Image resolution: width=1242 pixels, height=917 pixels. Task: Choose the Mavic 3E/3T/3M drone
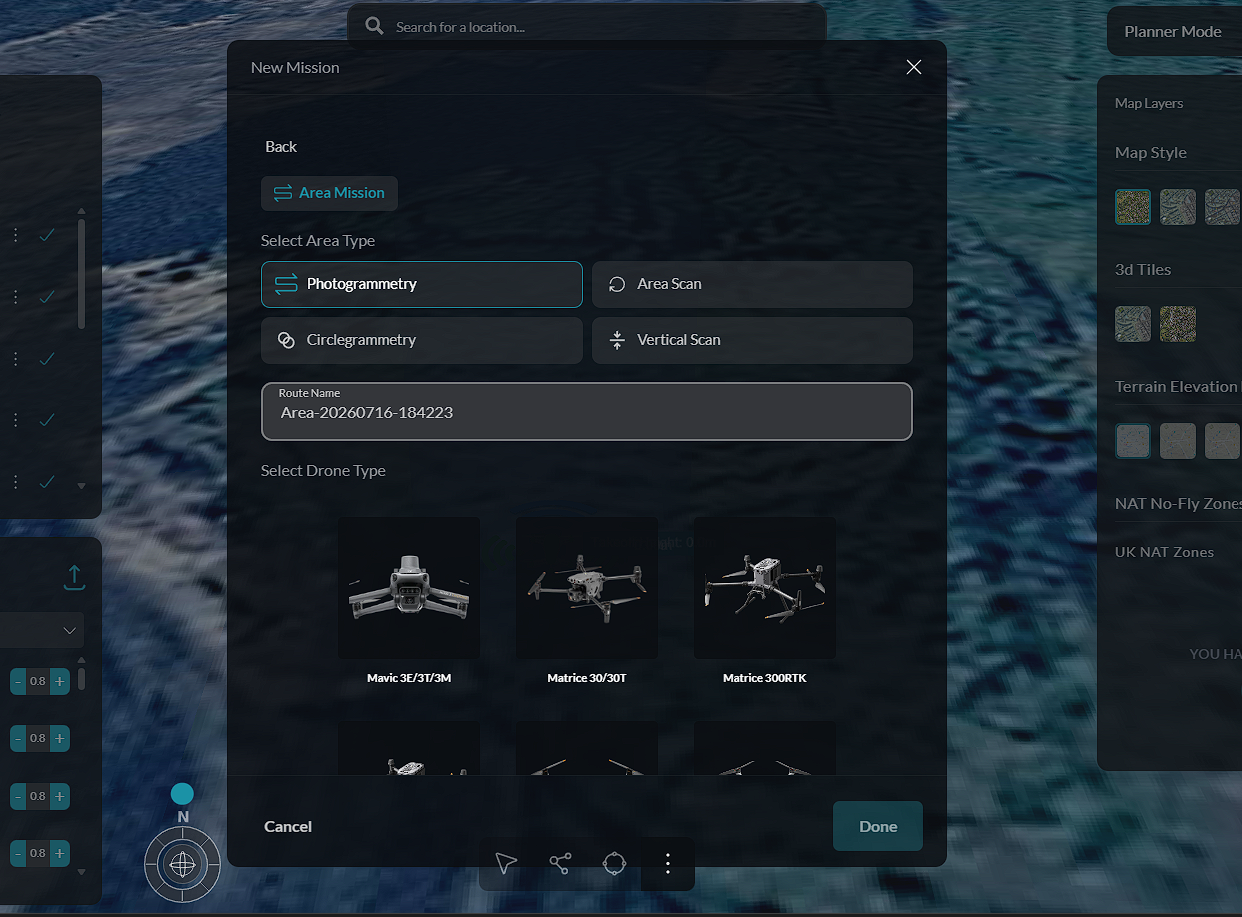click(409, 588)
